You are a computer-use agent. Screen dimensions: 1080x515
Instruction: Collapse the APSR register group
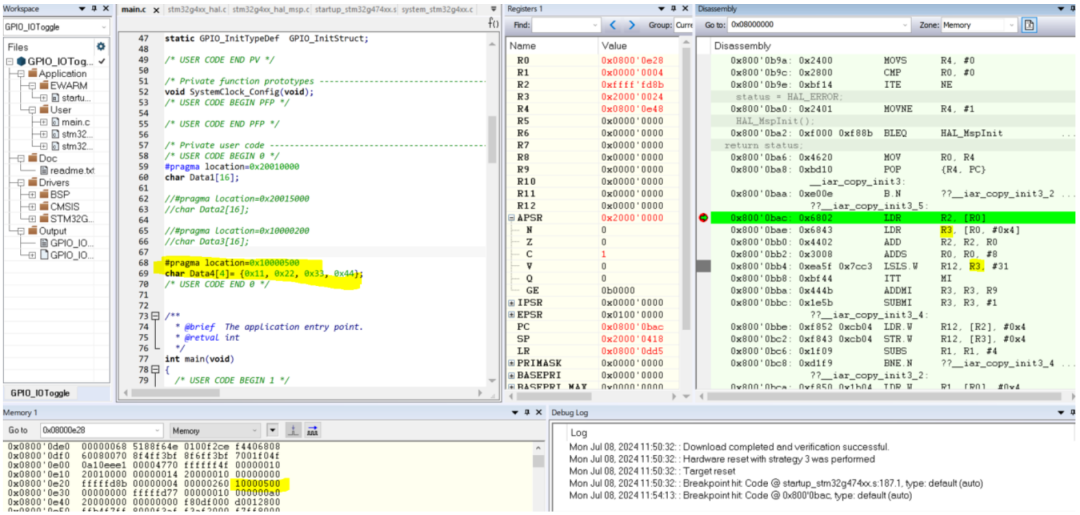512,218
